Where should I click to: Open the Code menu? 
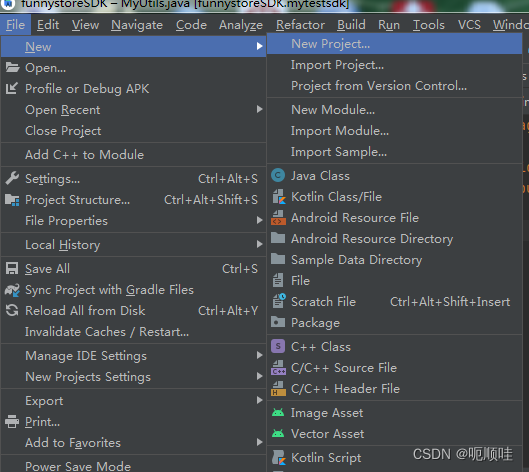tap(191, 25)
